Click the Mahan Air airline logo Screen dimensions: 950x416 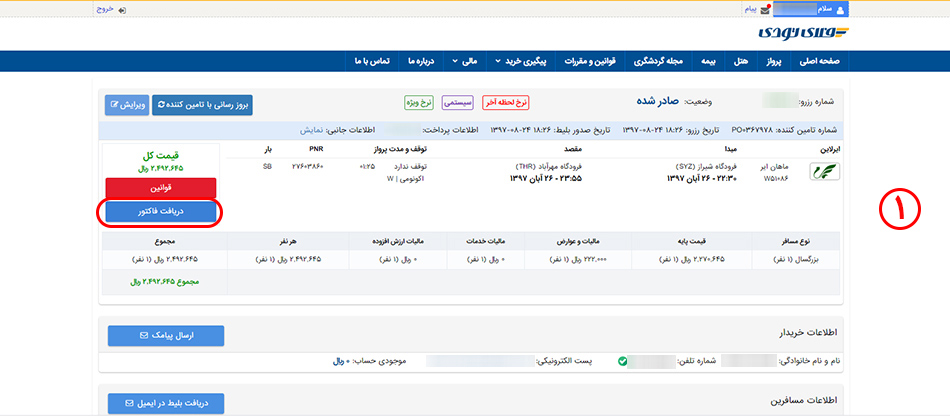point(825,172)
